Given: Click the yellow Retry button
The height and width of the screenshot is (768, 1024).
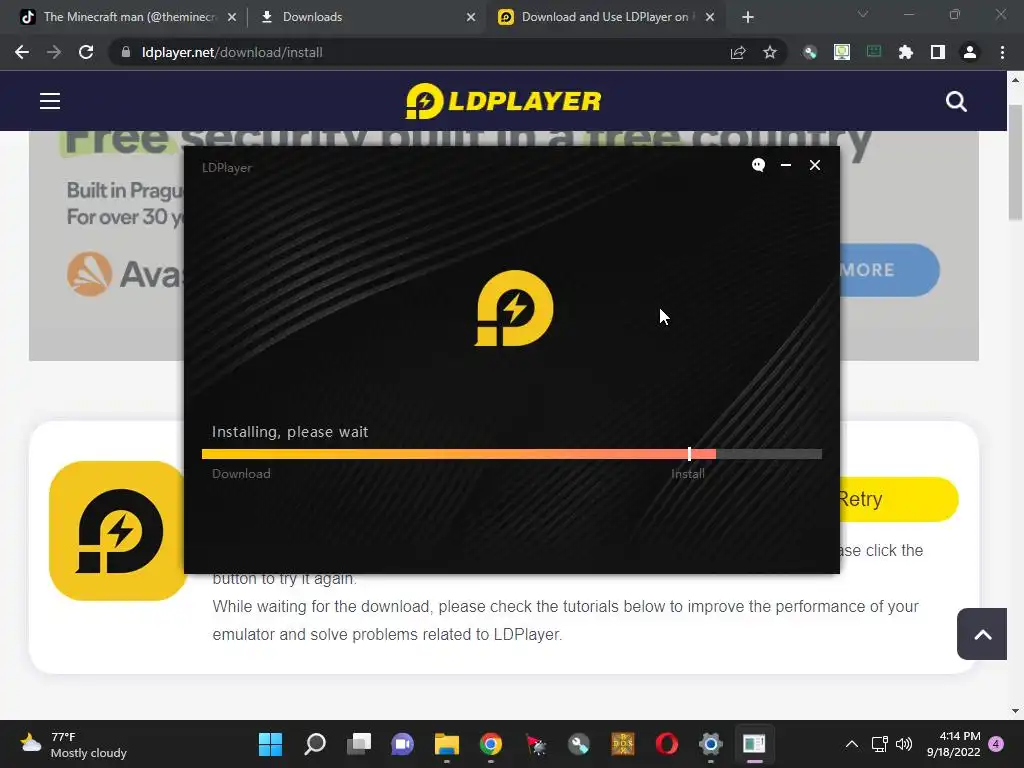Looking at the screenshot, I should coord(899,499).
